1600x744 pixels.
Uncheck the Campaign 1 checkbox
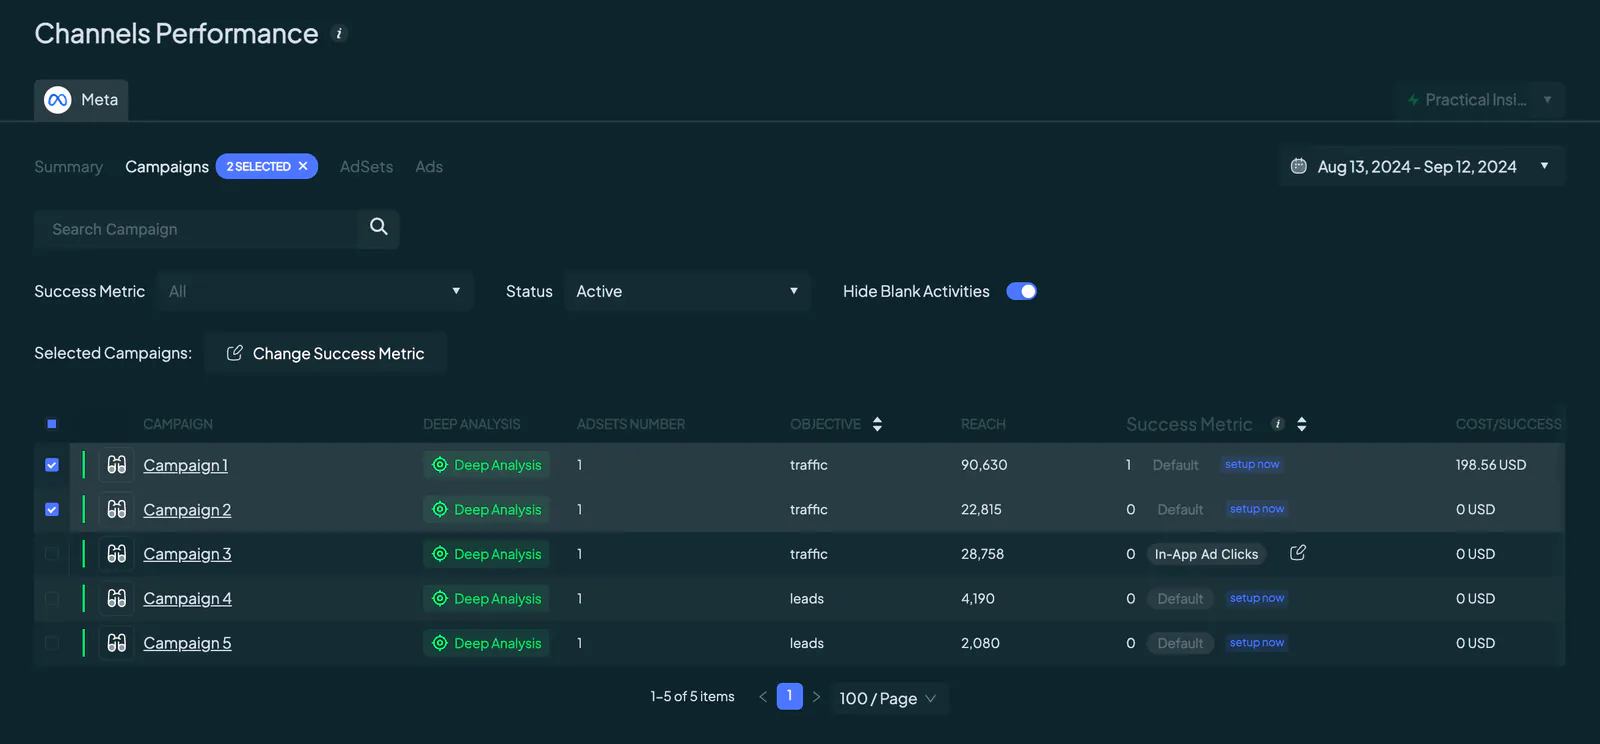(52, 465)
